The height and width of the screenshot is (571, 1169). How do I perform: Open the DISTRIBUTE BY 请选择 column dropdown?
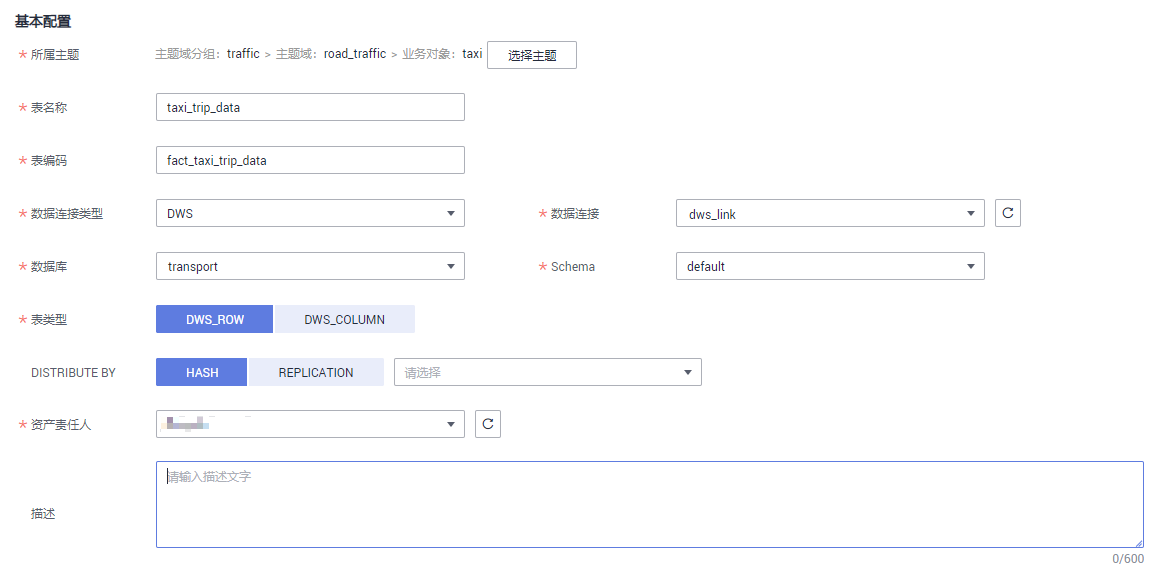[548, 372]
